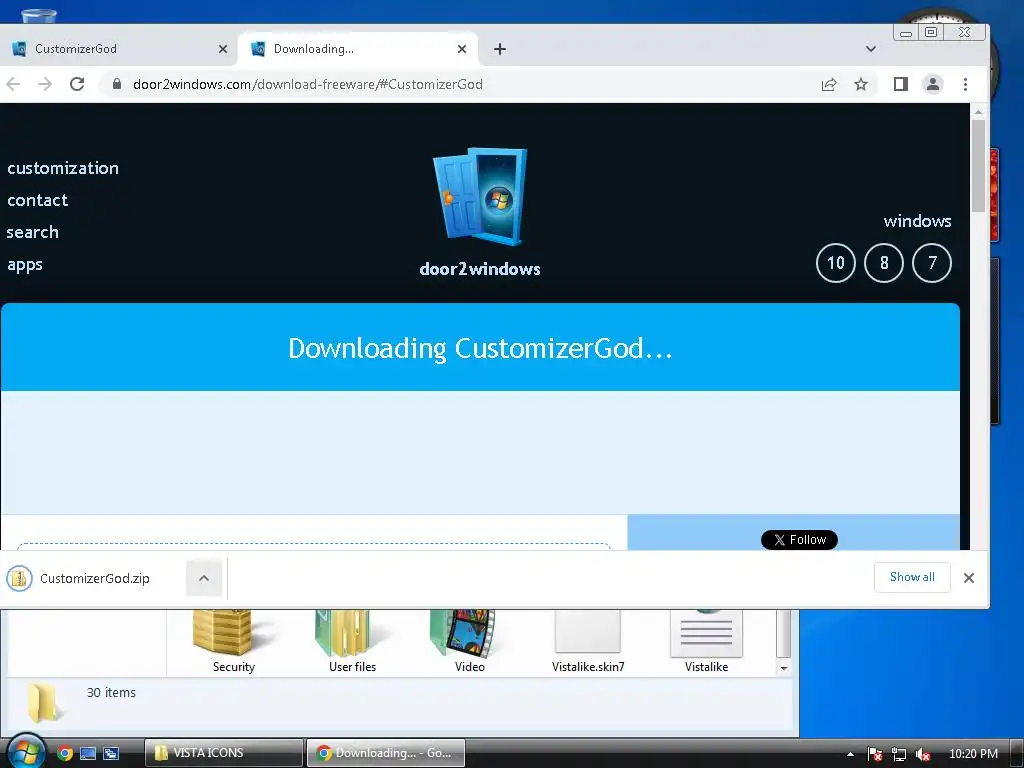Reload the page with refresh icon
Viewport: 1024px width, 768px height.
tap(77, 84)
